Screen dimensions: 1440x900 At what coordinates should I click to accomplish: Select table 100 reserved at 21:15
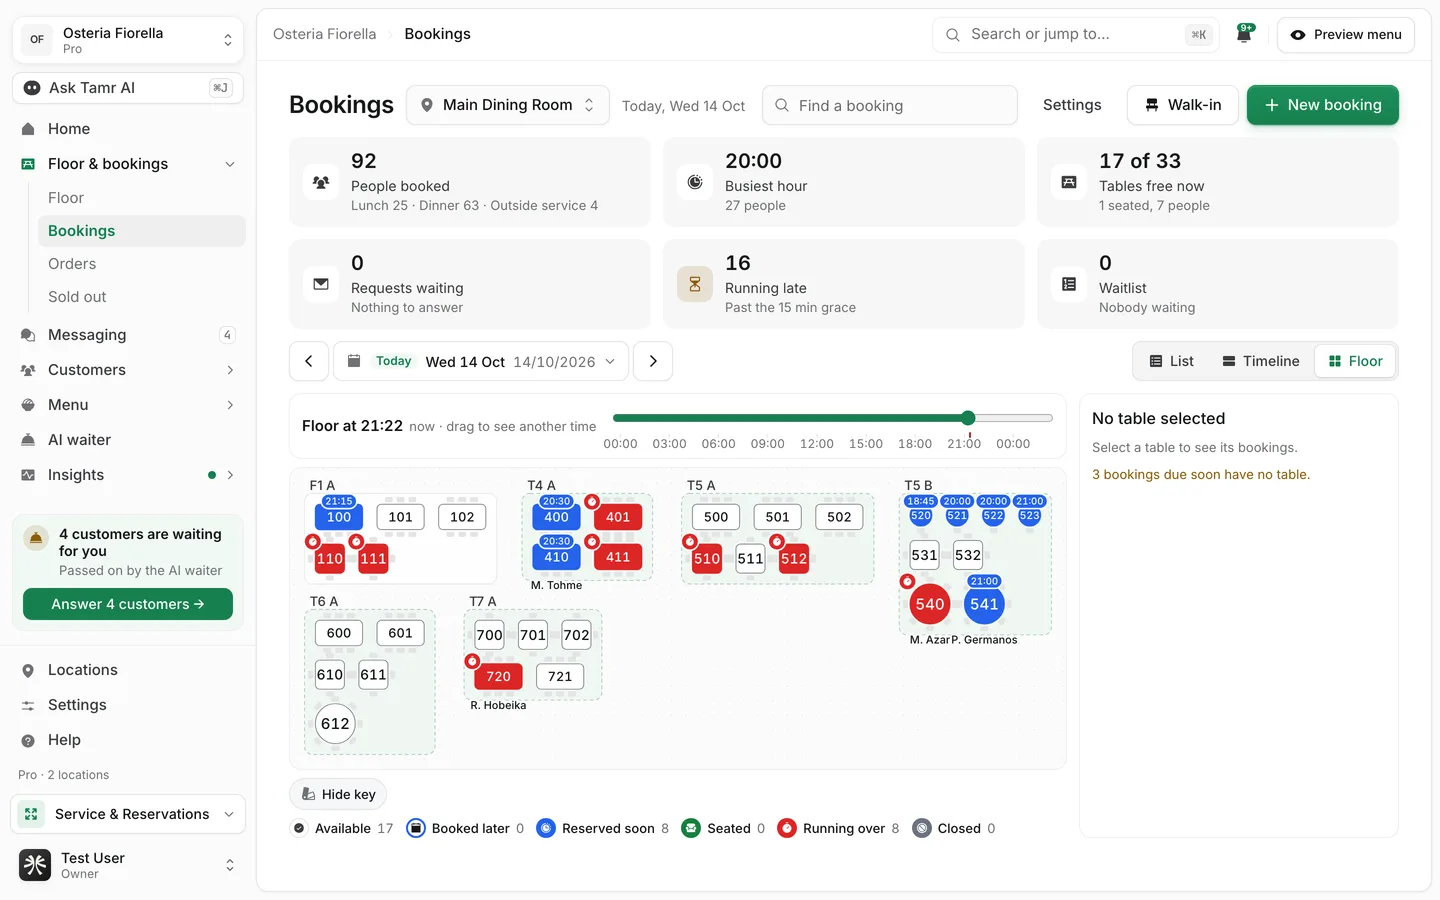pos(339,517)
